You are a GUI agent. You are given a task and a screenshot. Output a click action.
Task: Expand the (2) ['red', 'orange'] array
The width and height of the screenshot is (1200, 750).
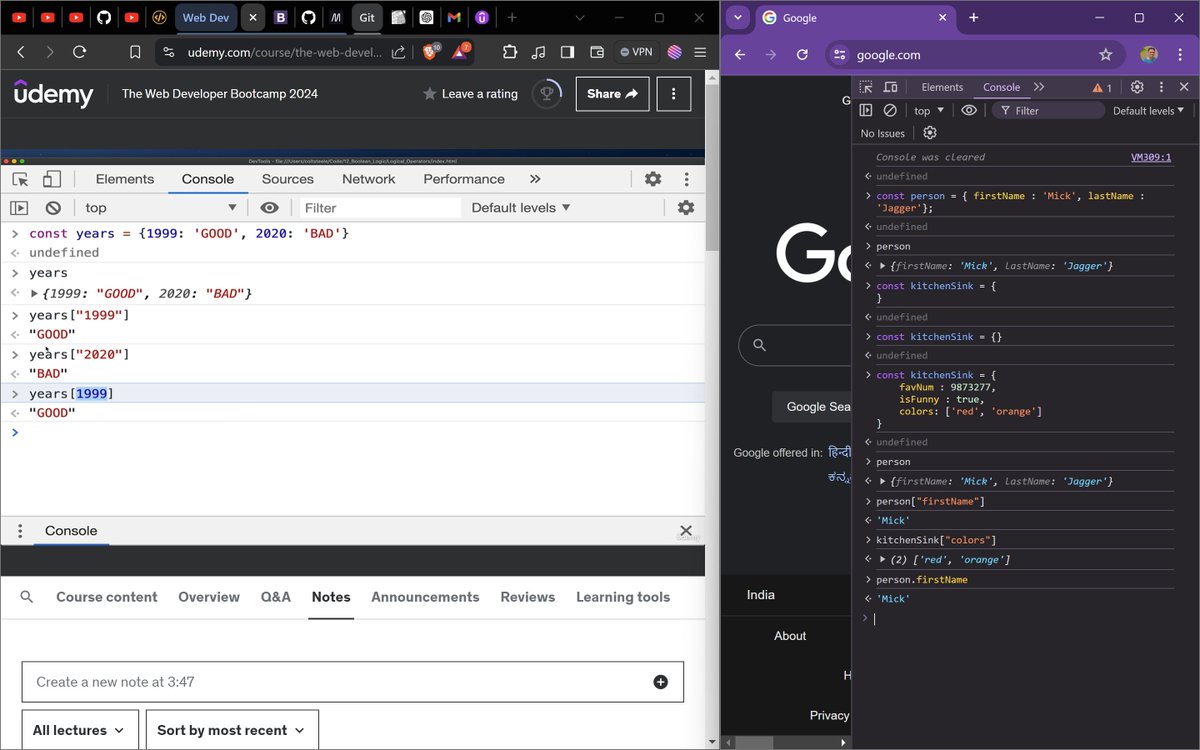coord(883,560)
